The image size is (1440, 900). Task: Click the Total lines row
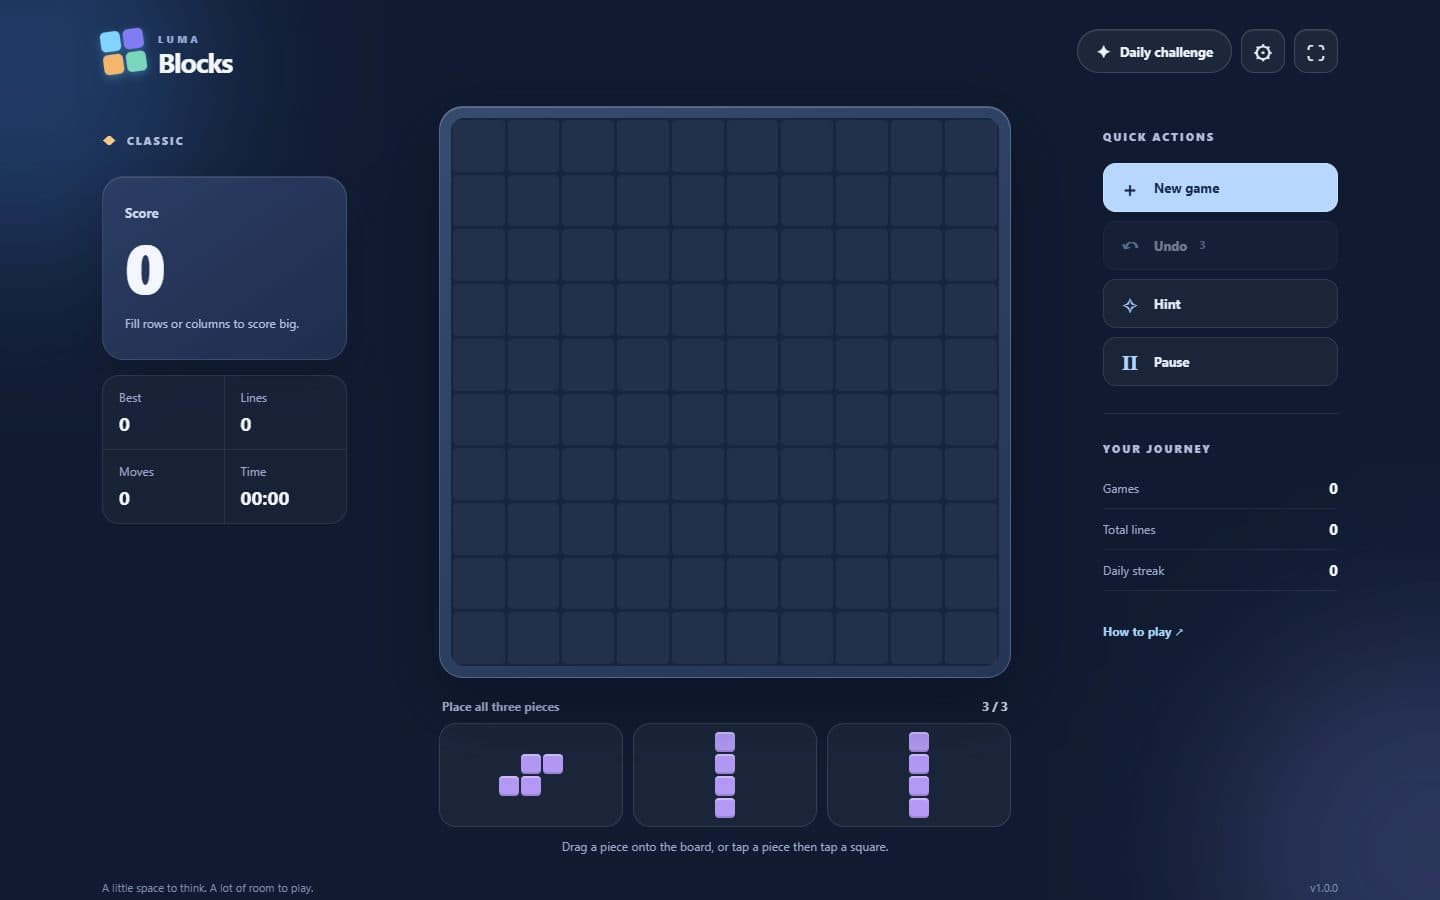pos(1220,530)
